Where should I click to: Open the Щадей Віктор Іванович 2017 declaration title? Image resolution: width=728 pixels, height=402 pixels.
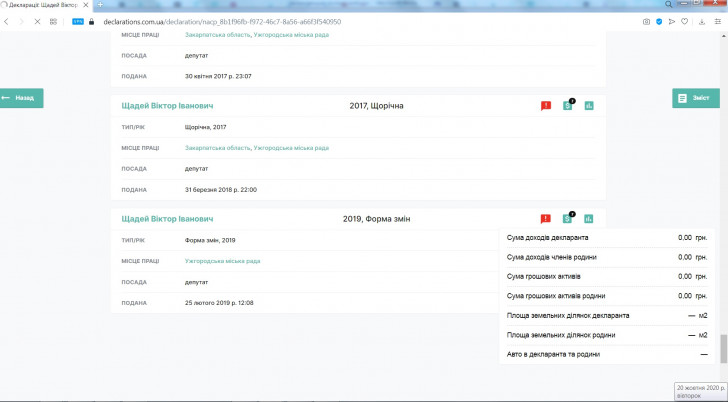point(167,106)
